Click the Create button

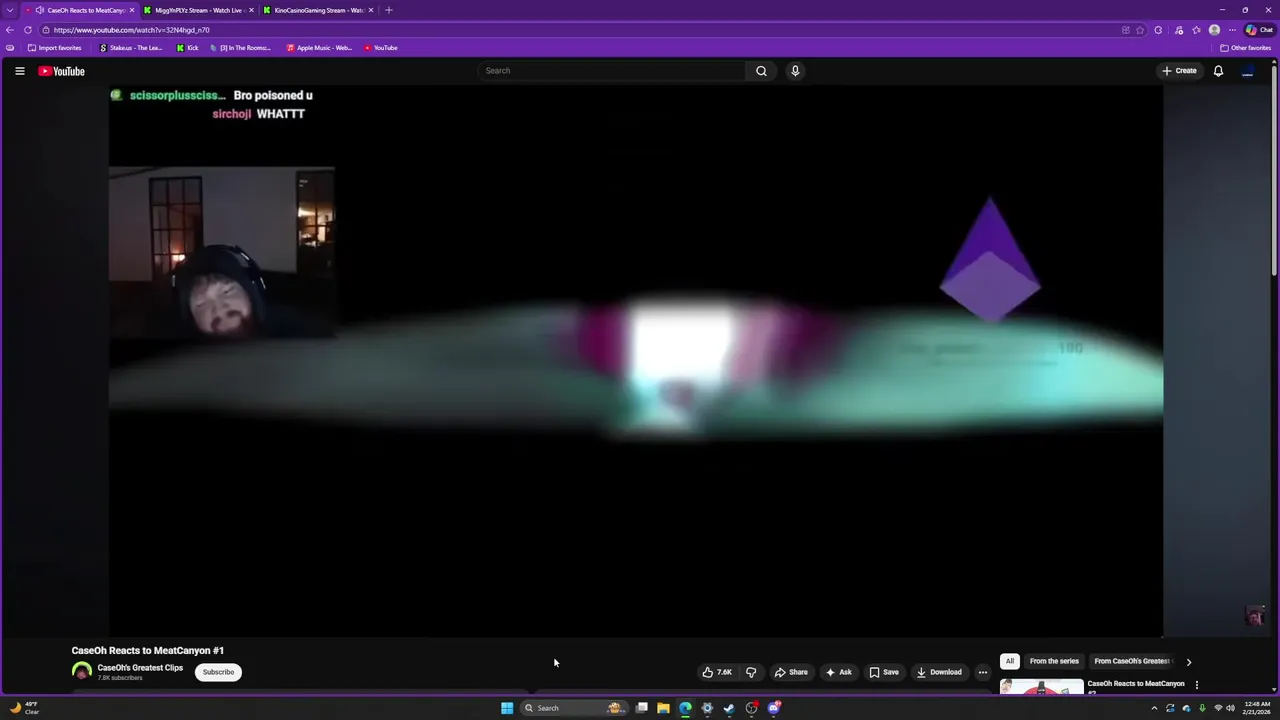coord(1180,71)
